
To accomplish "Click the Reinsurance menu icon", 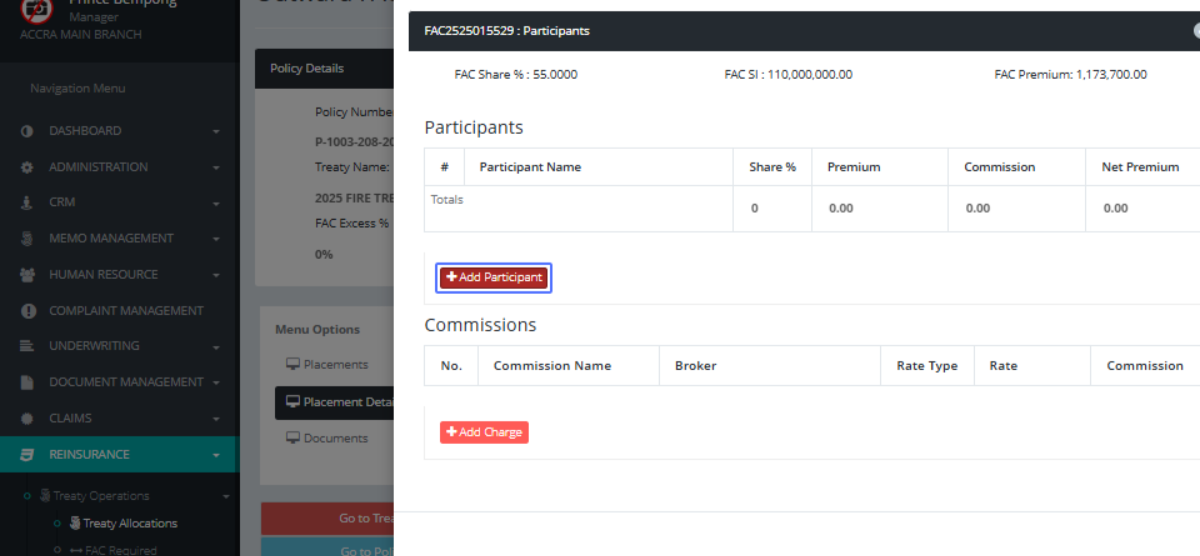I will (x=27, y=454).
